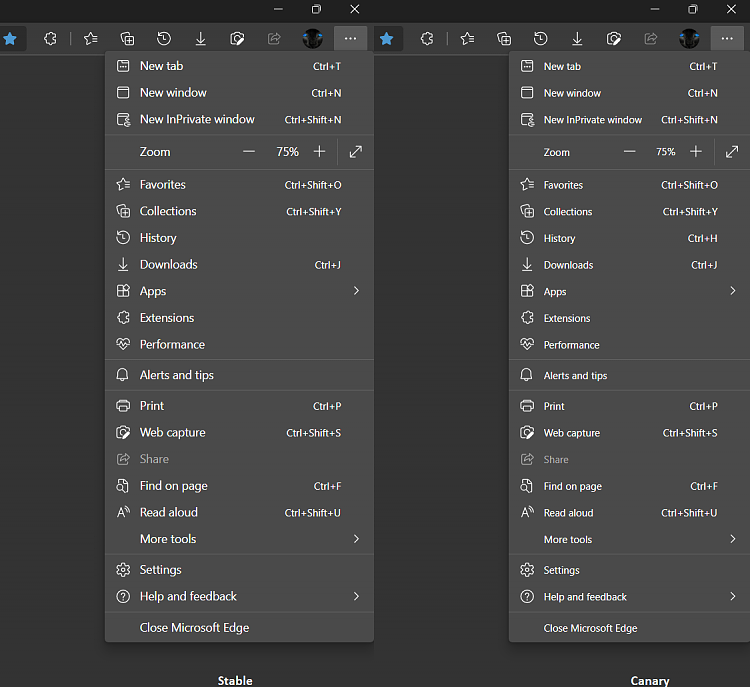This screenshot has height=687, width=750.
Task: Expand More tools submenu in Stable menu
Action: [x=356, y=539]
